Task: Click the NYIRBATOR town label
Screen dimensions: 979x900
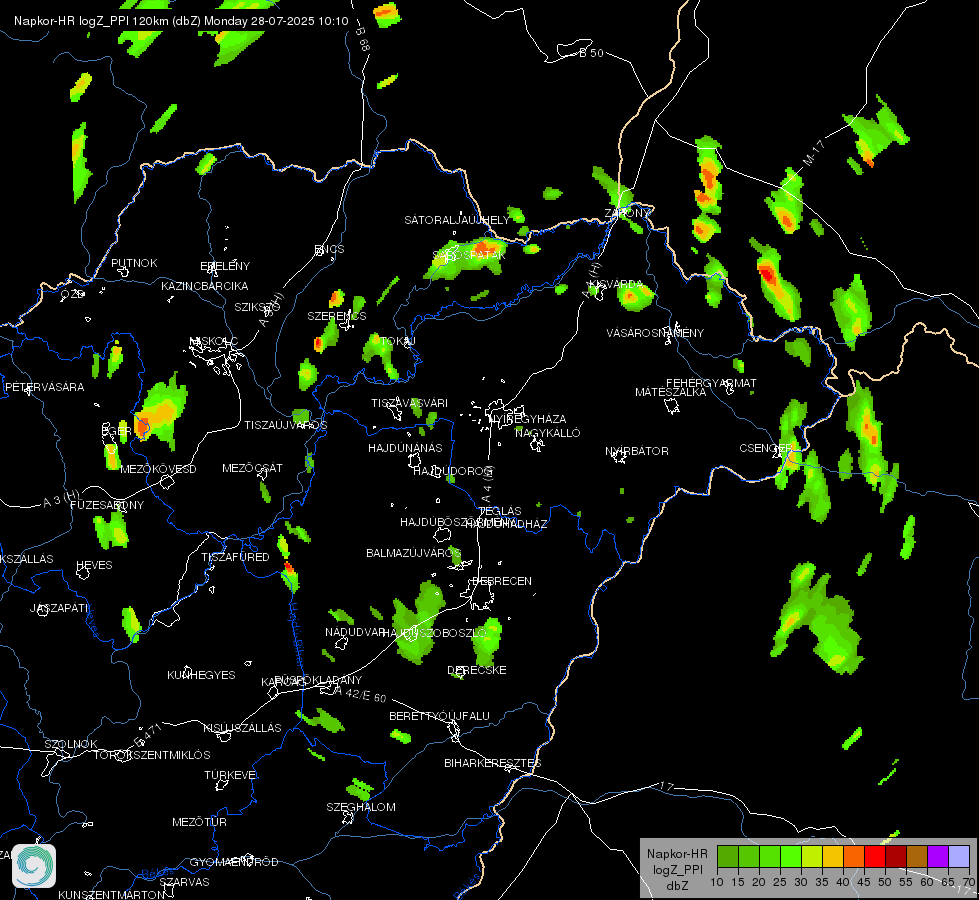Action: [x=637, y=451]
